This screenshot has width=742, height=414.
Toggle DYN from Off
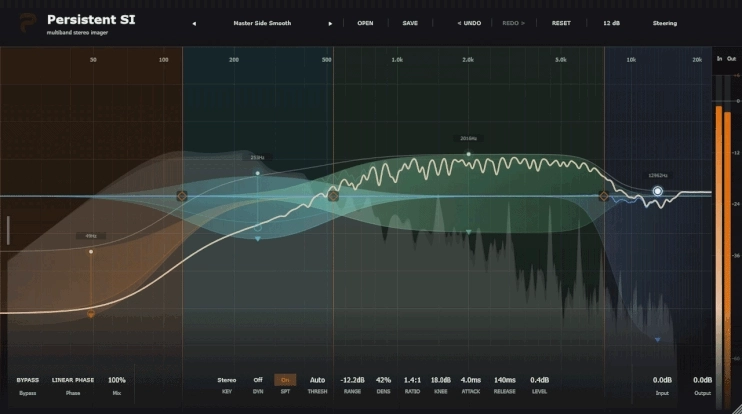(258, 380)
